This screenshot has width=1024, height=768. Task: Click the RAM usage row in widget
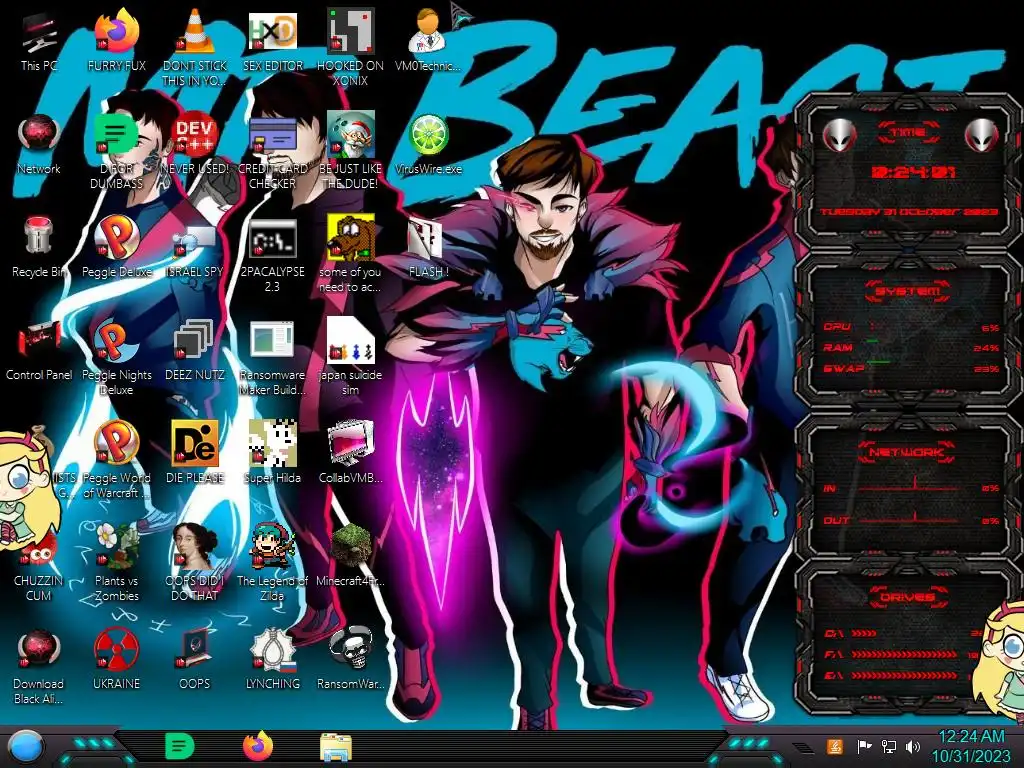pos(911,348)
